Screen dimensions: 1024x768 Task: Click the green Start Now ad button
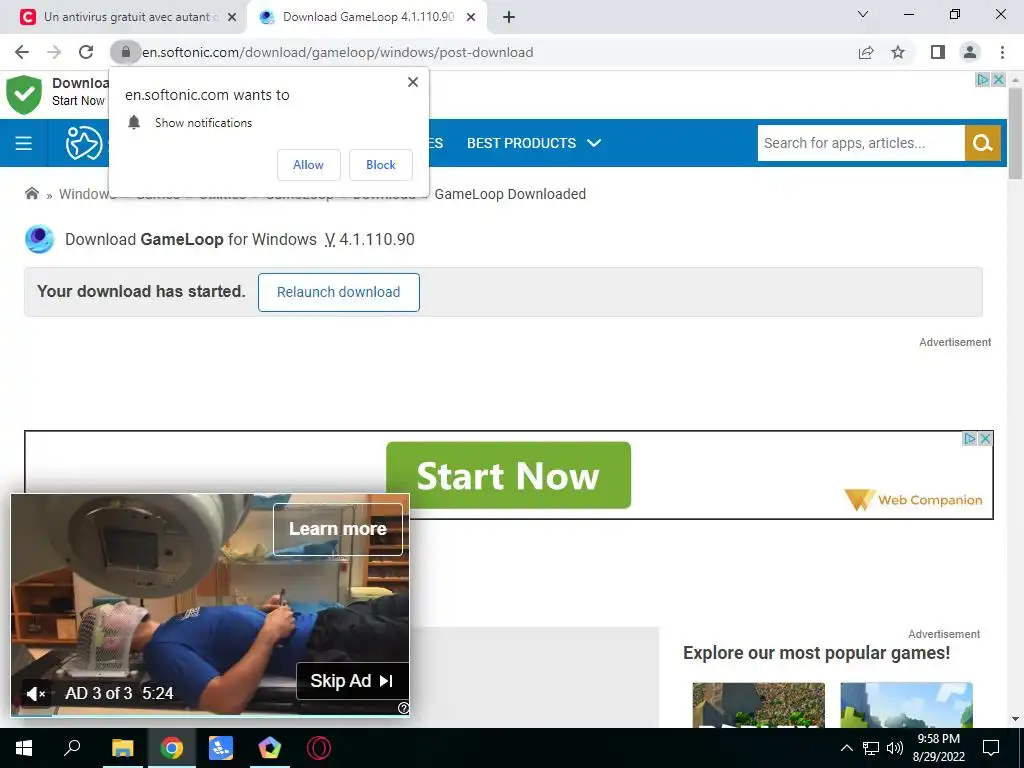point(508,475)
